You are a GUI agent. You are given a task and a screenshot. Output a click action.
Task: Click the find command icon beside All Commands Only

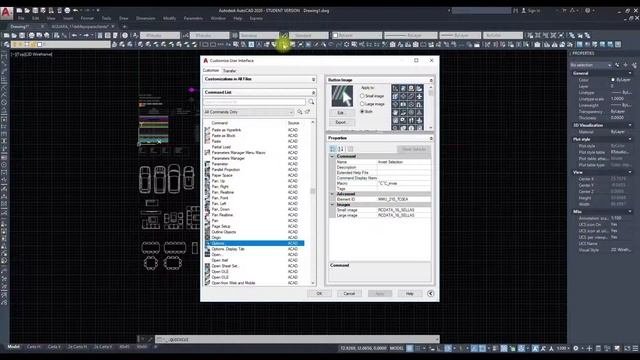tap(300, 112)
